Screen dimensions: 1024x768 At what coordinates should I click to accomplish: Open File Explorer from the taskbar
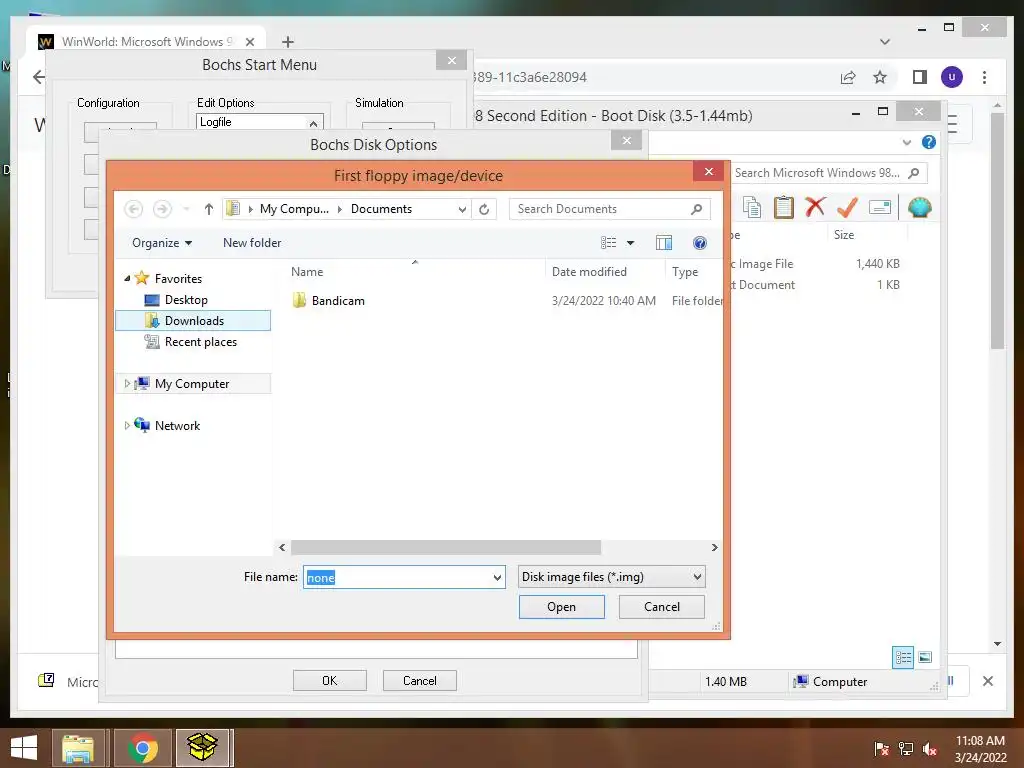[78, 748]
